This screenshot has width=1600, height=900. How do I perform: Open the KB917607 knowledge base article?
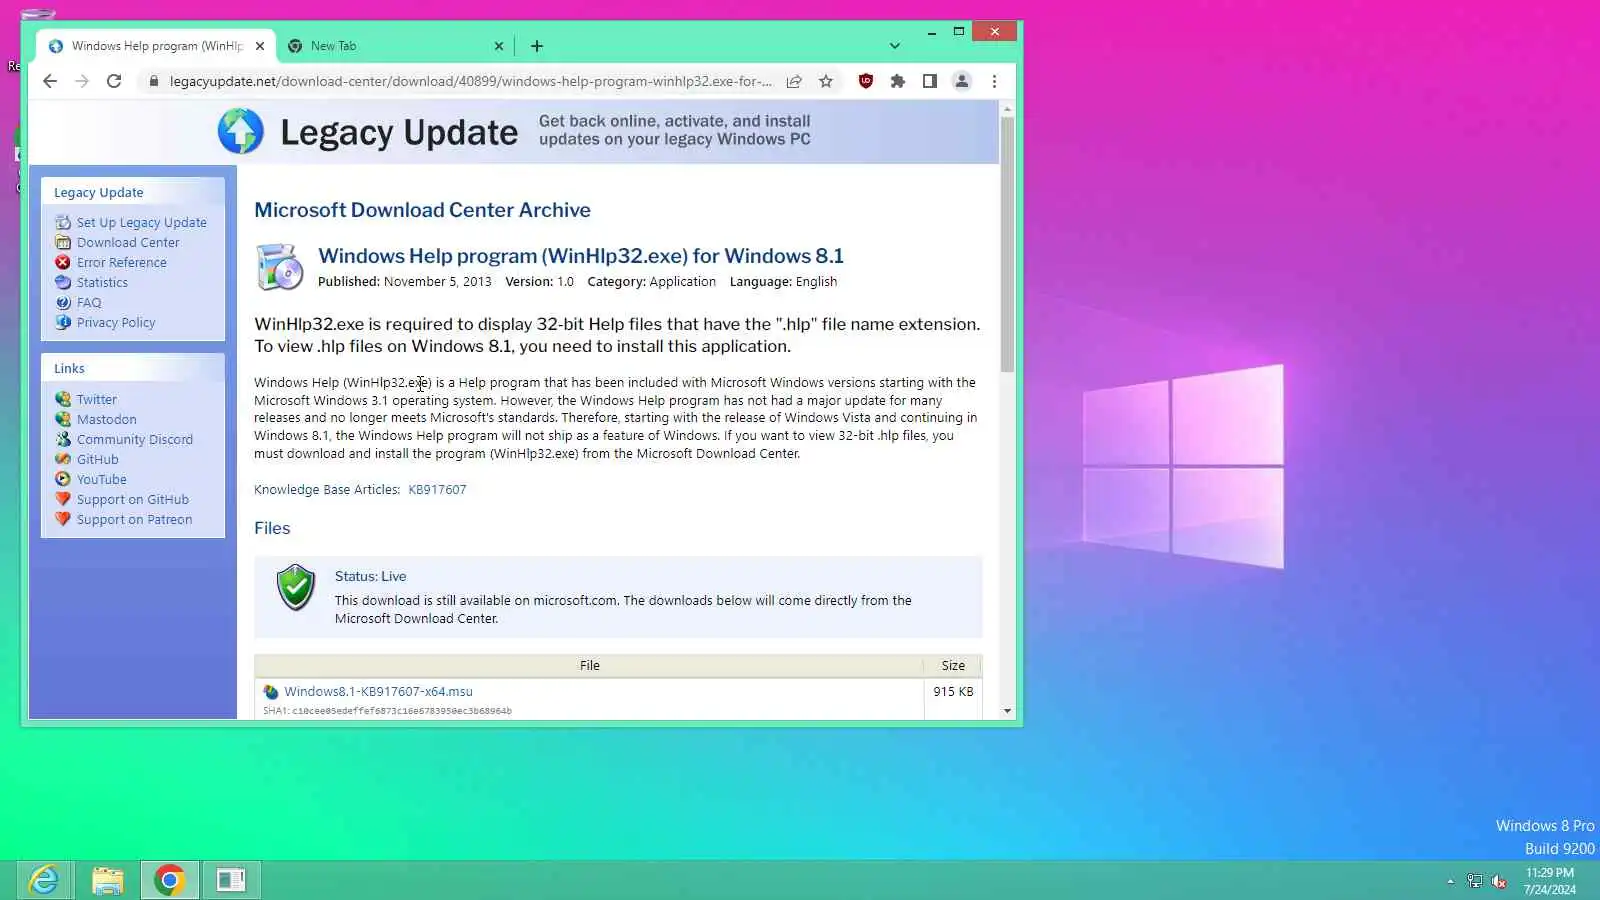437,489
